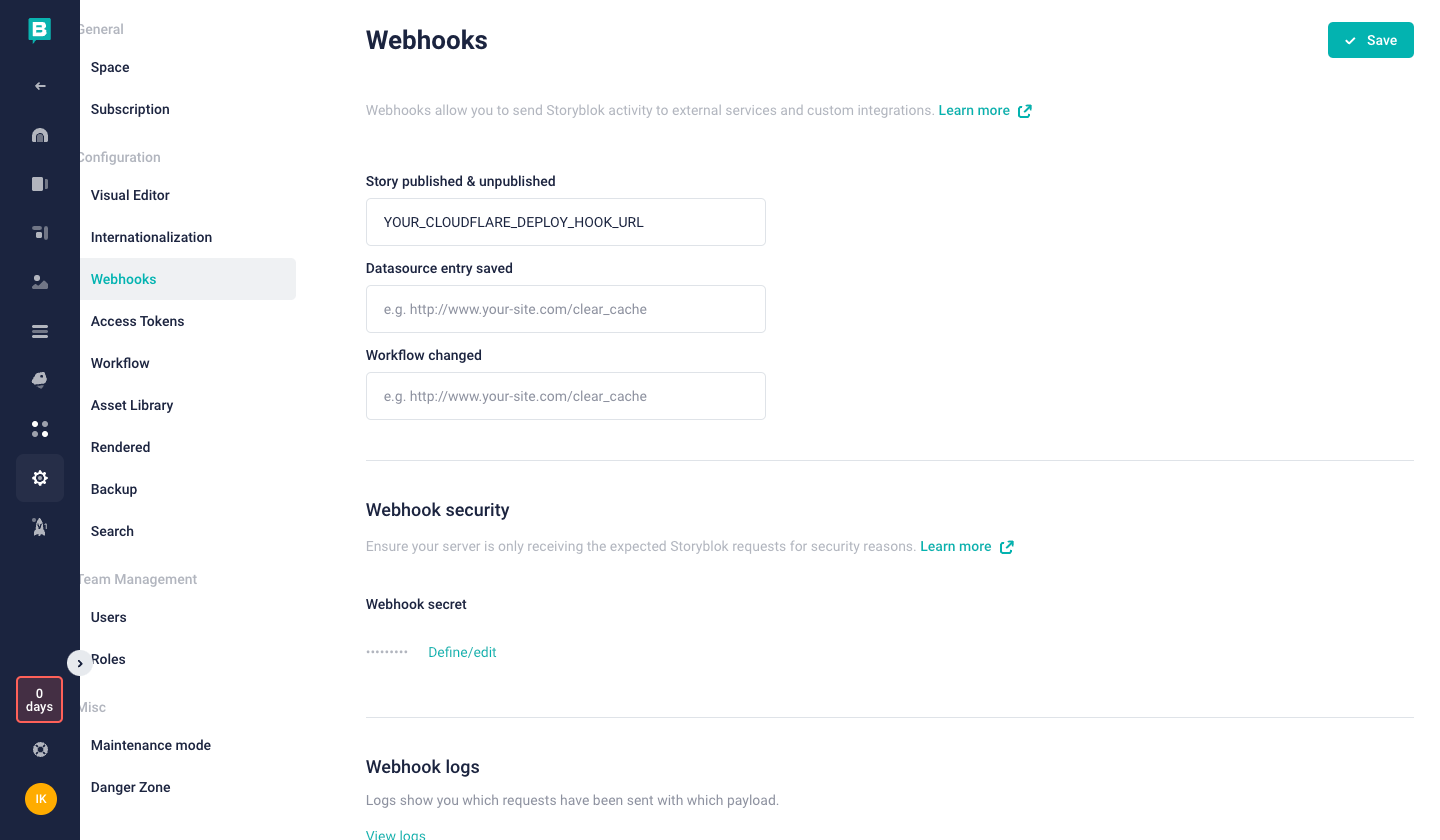Select Danger Zone in settings menu
The image size is (1440, 840).
(x=131, y=787)
